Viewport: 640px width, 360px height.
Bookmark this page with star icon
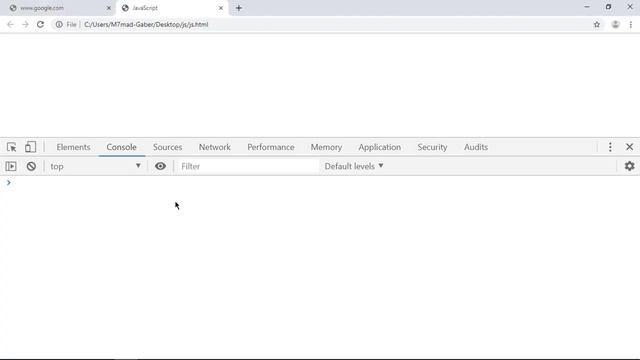click(597, 24)
